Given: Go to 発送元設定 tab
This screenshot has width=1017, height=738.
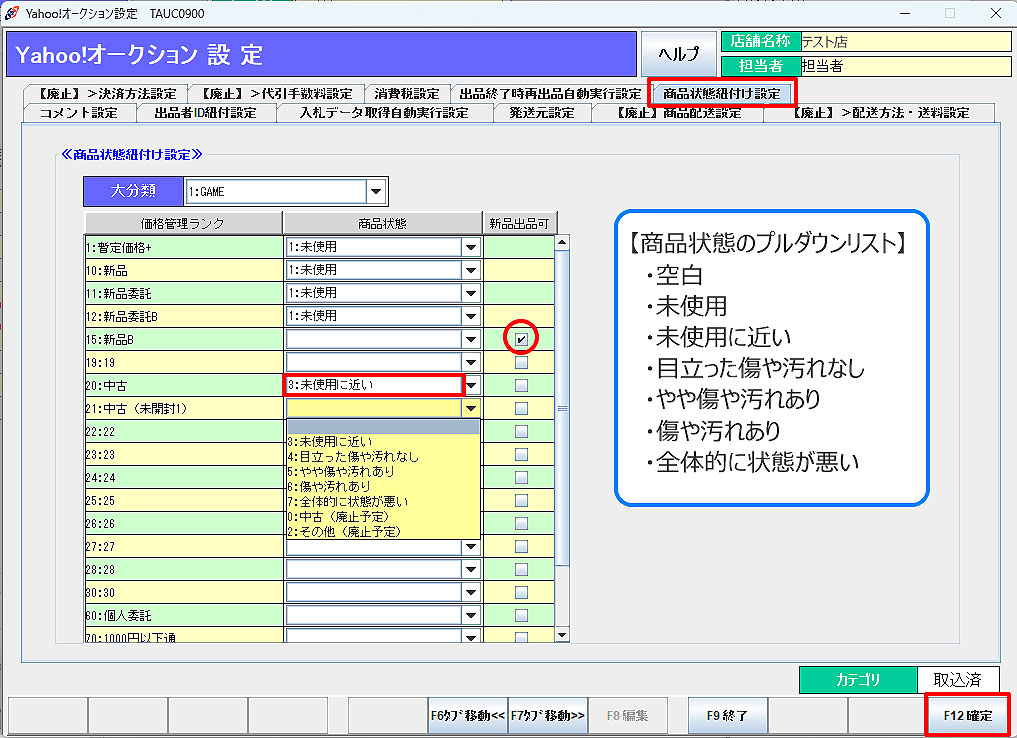Looking at the screenshot, I should [541, 112].
